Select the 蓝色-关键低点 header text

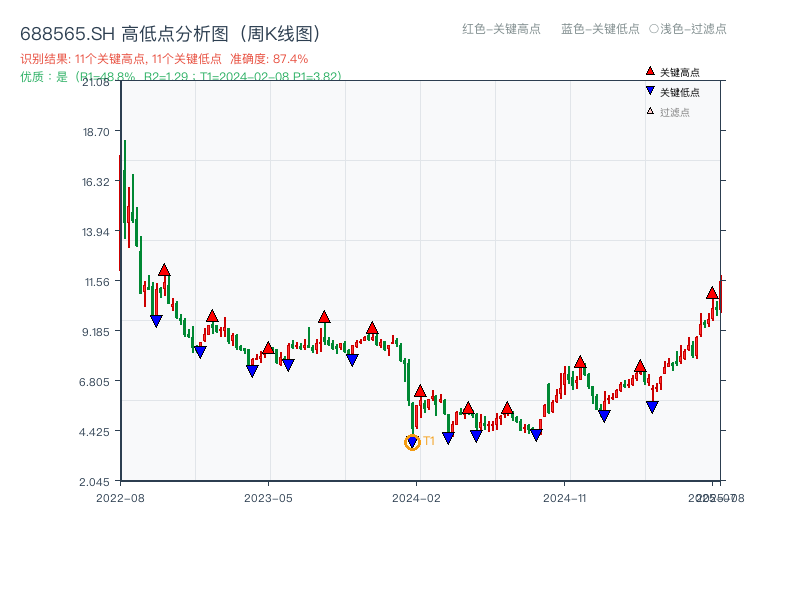[x=600, y=29]
